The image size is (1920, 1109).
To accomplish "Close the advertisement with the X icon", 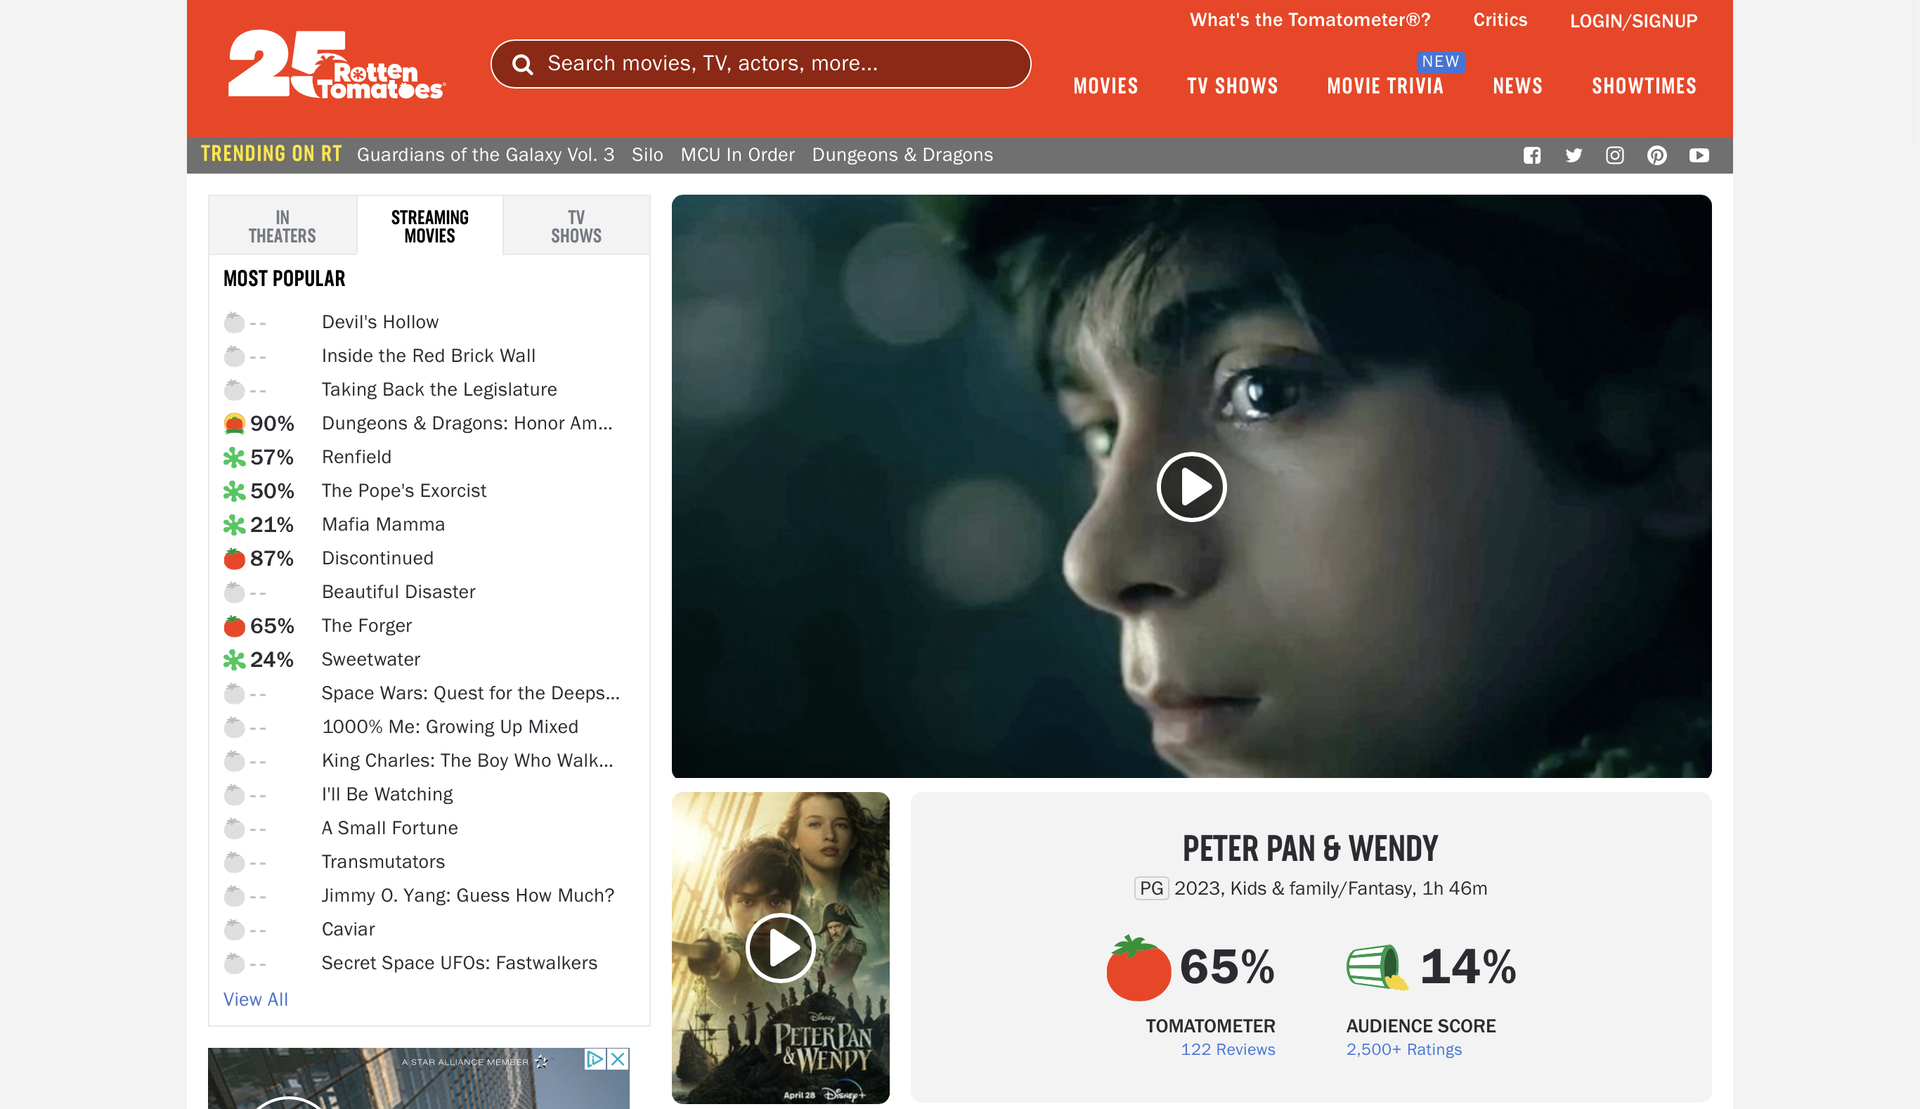I will click(x=618, y=1059).
